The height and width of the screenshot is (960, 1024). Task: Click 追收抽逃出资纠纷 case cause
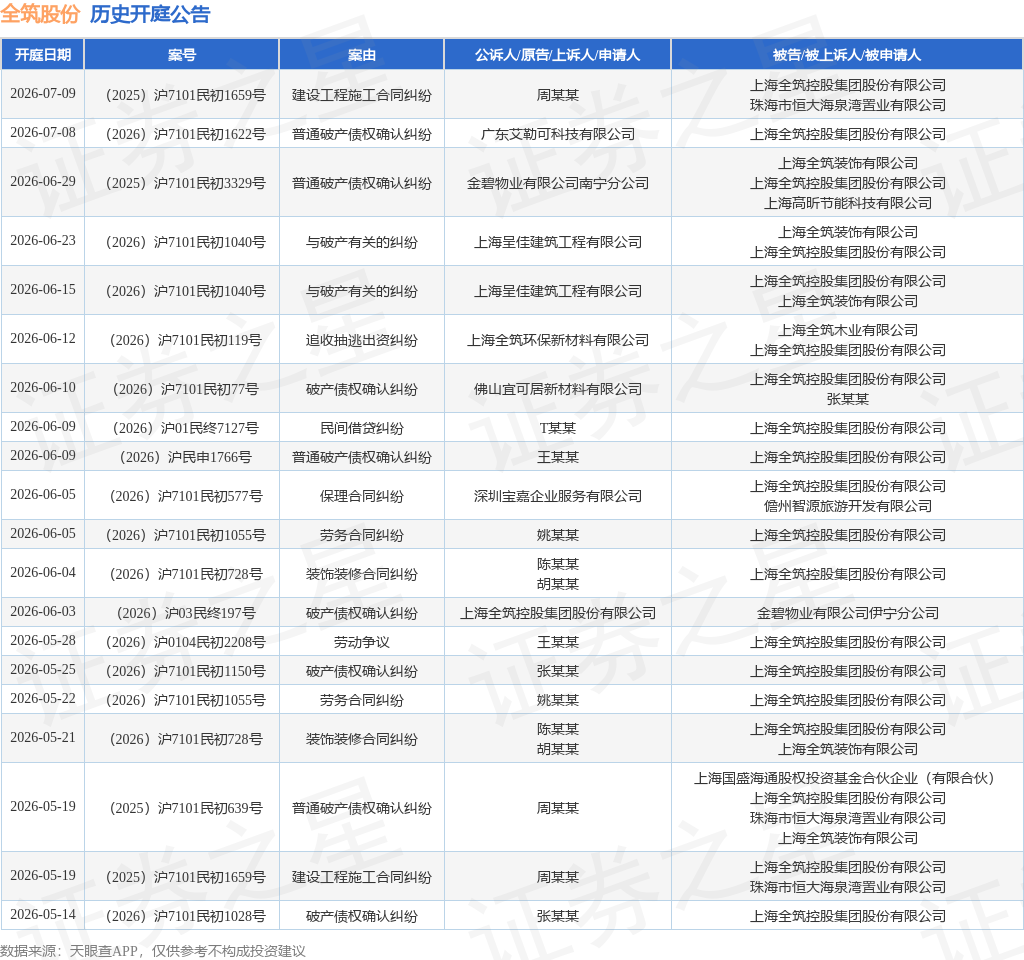coord(362,340)
